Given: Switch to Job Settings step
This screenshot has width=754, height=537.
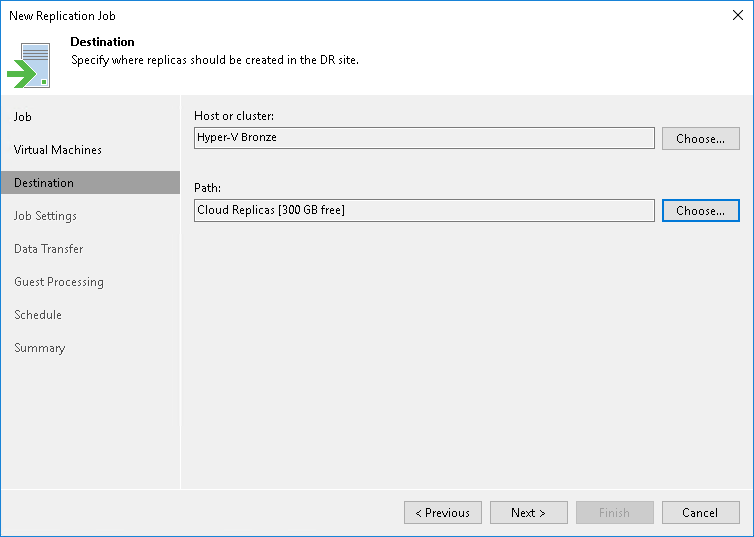Looking at the screenshot, I should pos(45,216).
